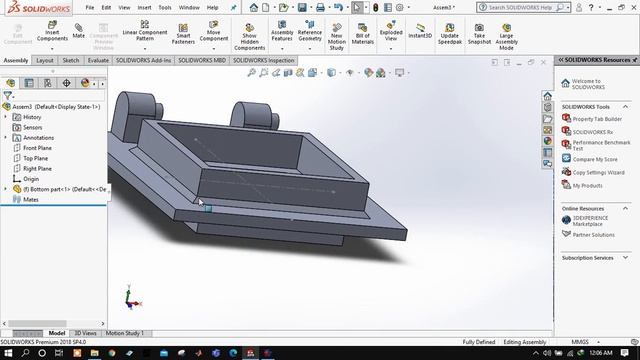Open 3DEXPERIENCE Marketplace link
Screen dimensions: 640x360
pyautogui.click(x=590, y=221)
